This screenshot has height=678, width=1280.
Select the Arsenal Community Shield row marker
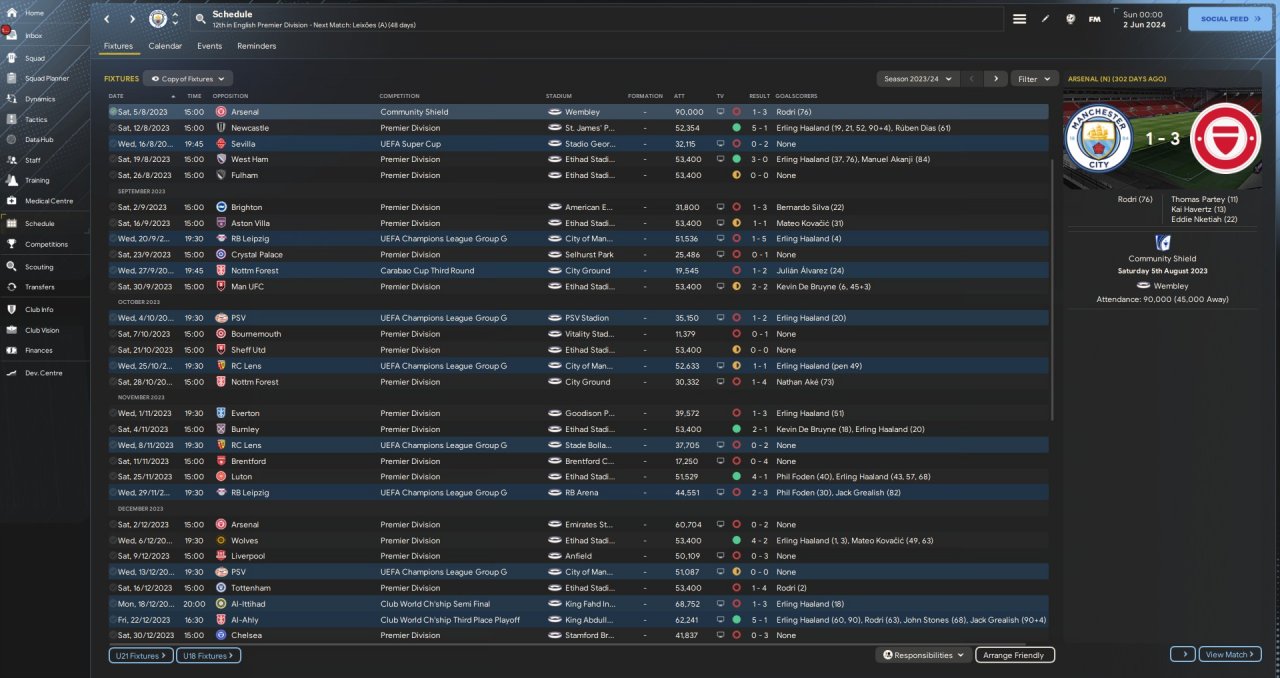[113, 112]
